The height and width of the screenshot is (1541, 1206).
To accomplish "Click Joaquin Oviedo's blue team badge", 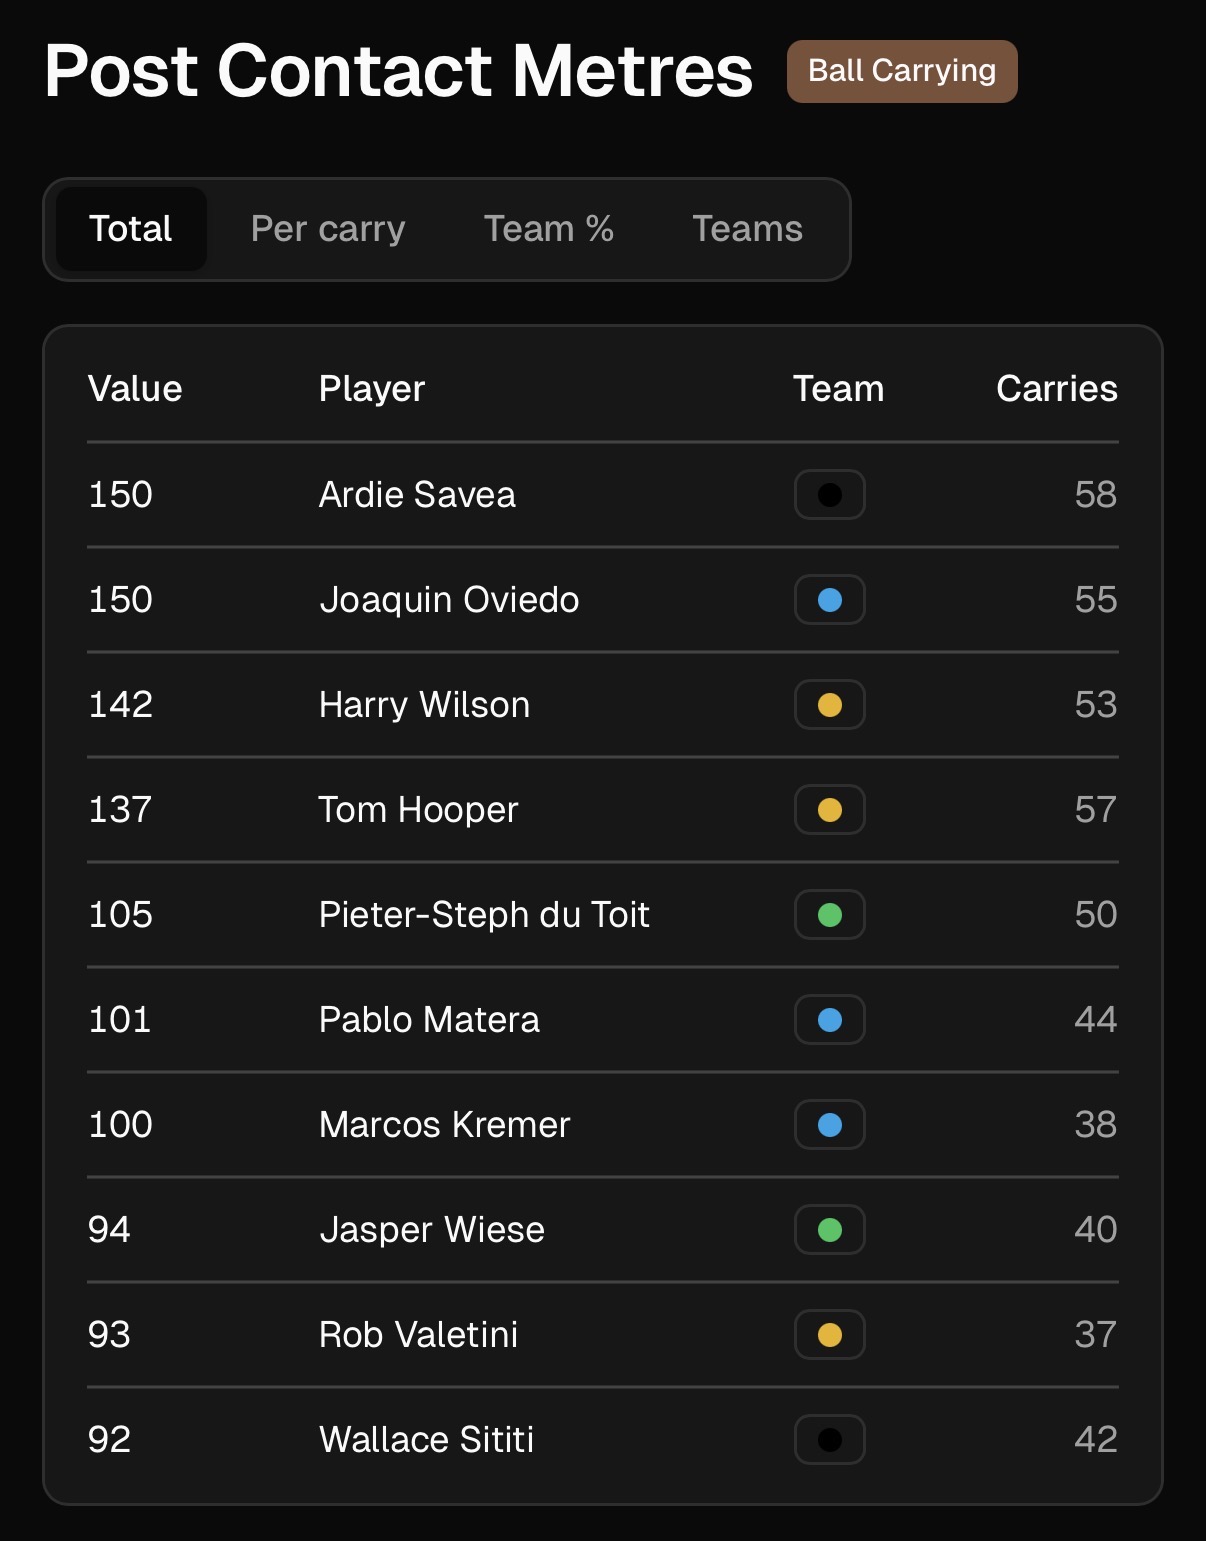I will [830, 600].
